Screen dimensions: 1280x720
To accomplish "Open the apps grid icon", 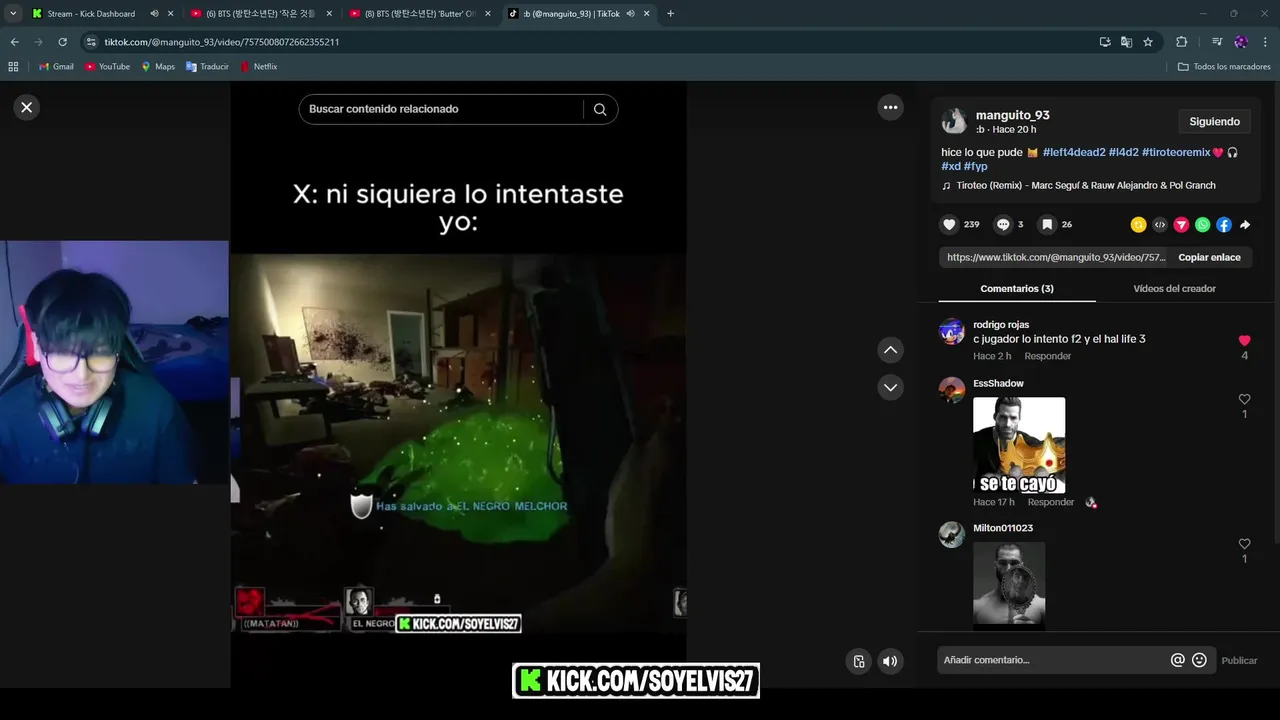I will click(x=13, y=67).
